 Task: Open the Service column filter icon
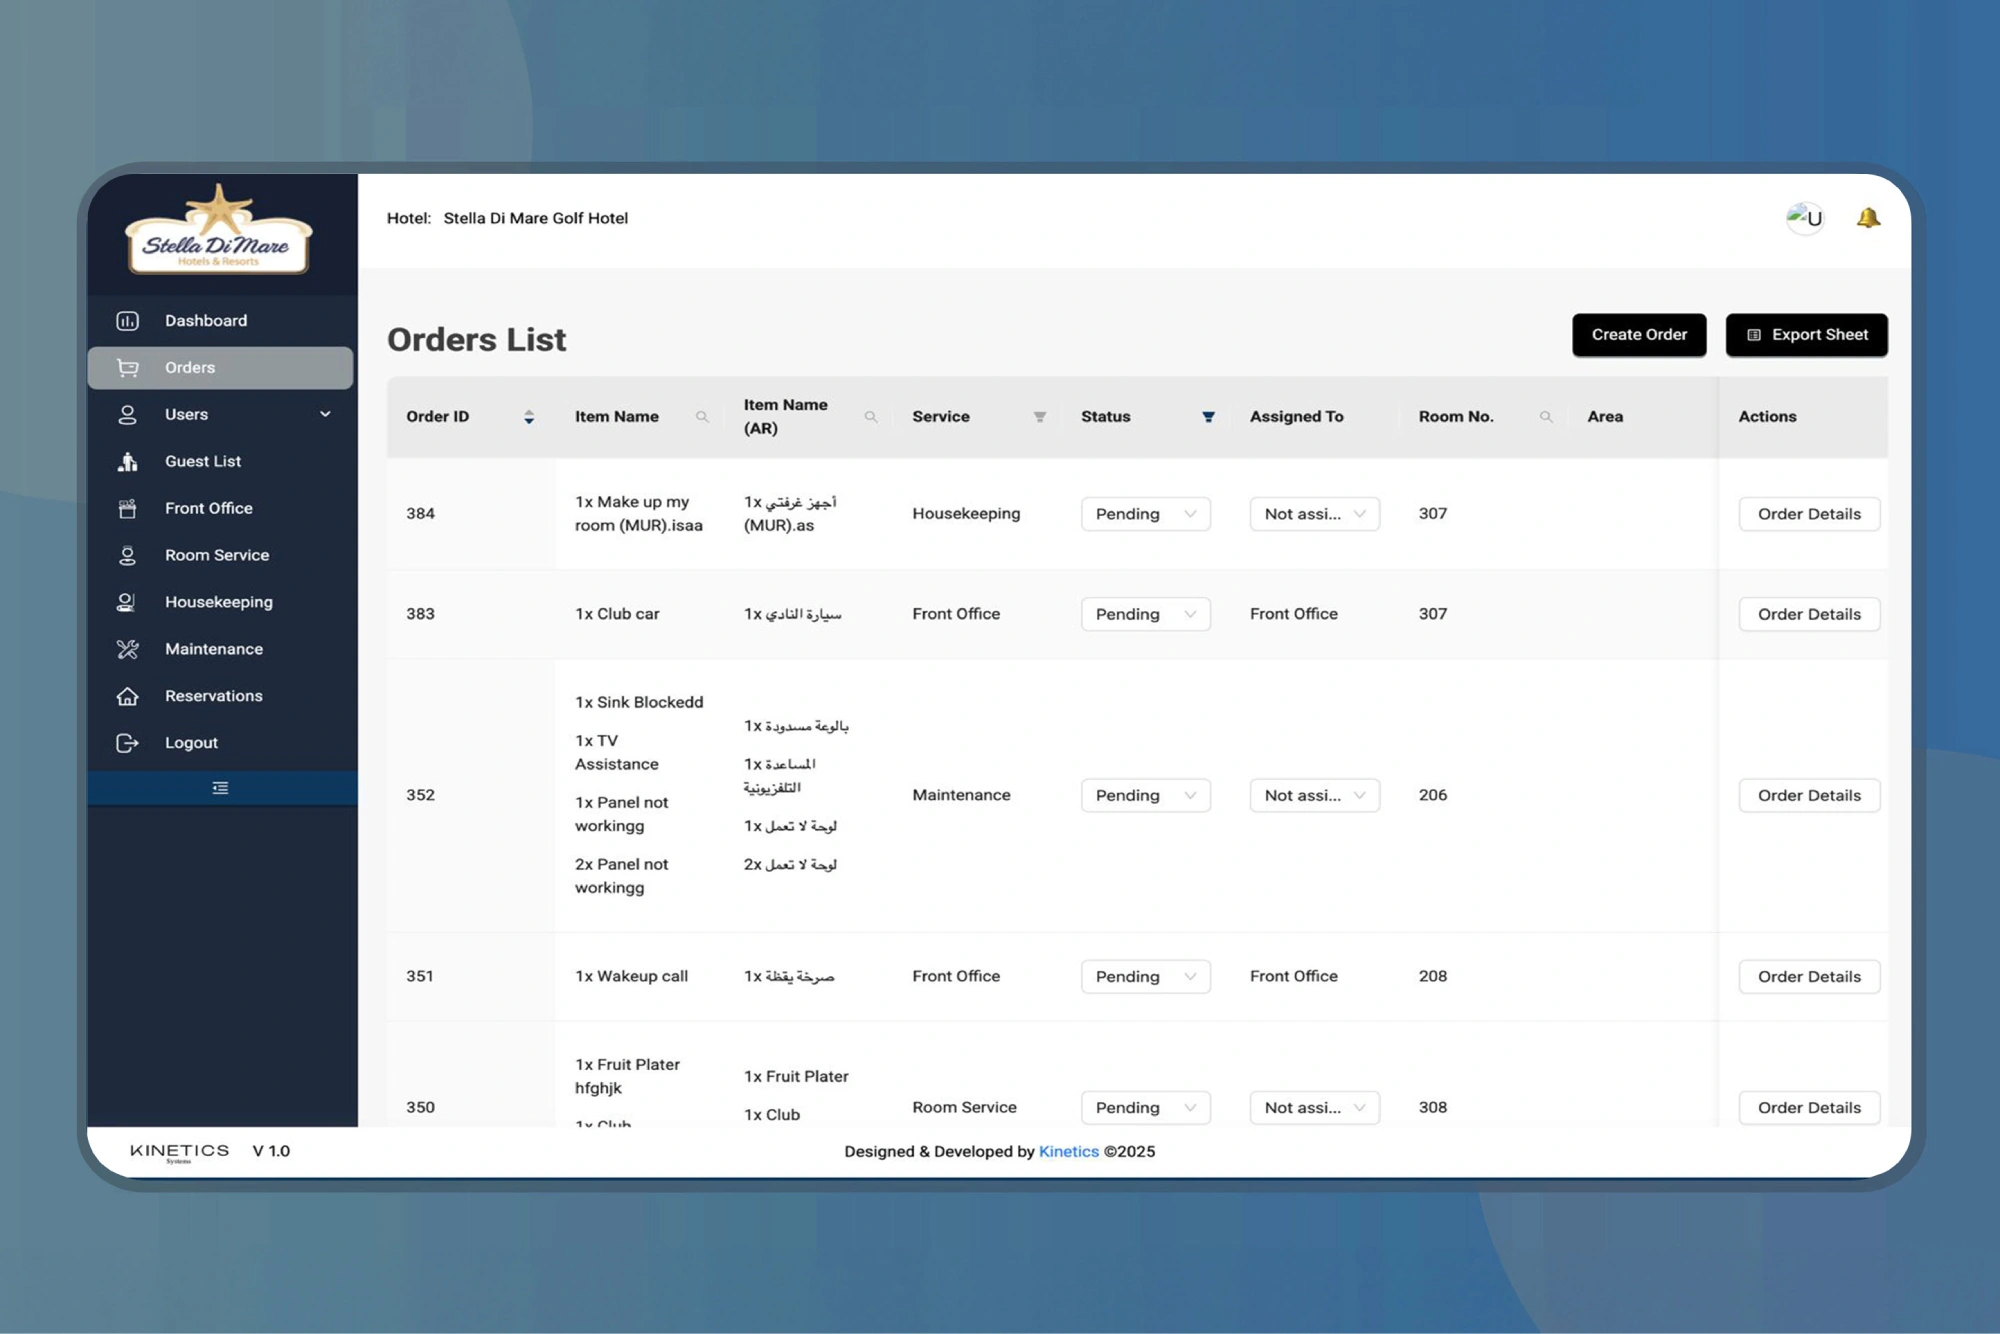[1040, 417]
